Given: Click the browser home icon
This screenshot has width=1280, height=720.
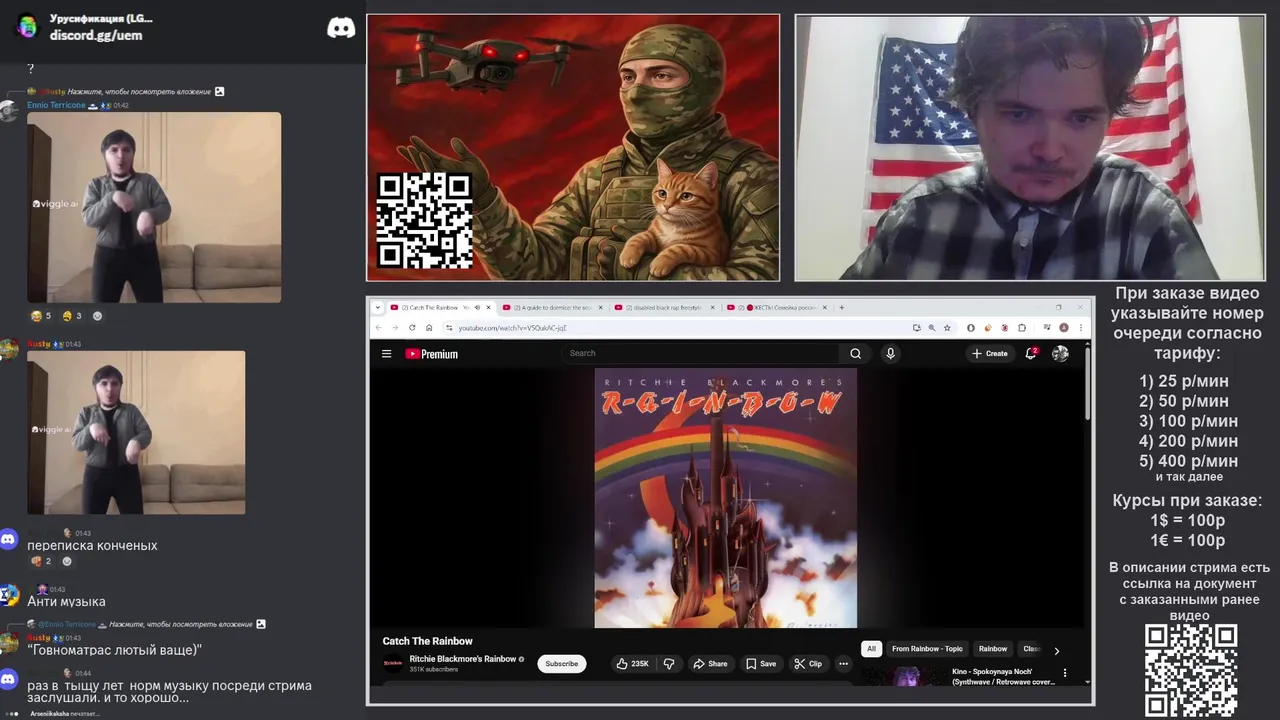Looking at the screenshot, I should pyautogui.click(x=429, y=328).
